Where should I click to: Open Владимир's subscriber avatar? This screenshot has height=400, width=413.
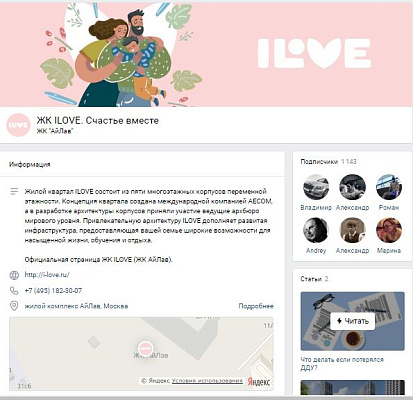click(316, 187)
